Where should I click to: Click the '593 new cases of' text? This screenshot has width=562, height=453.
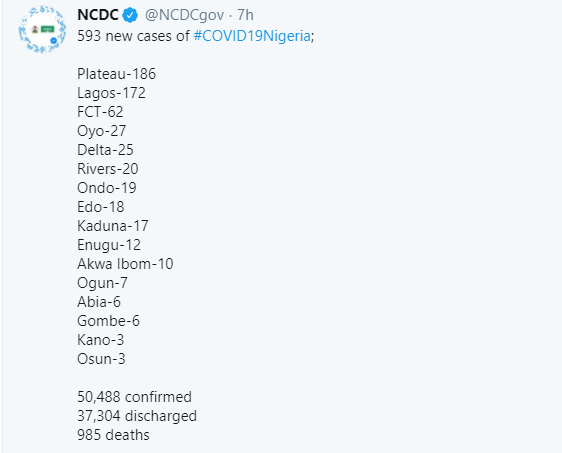[x=133, y=36]
